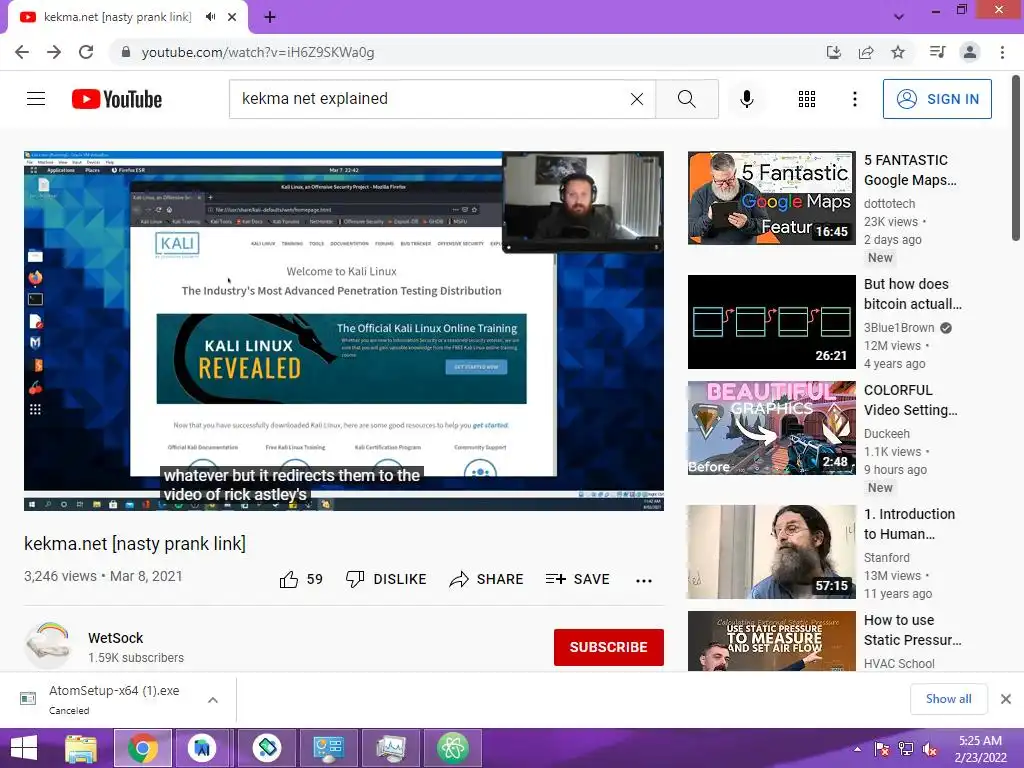
Task: Open a new browser tab
Action: tap(270, 17)
